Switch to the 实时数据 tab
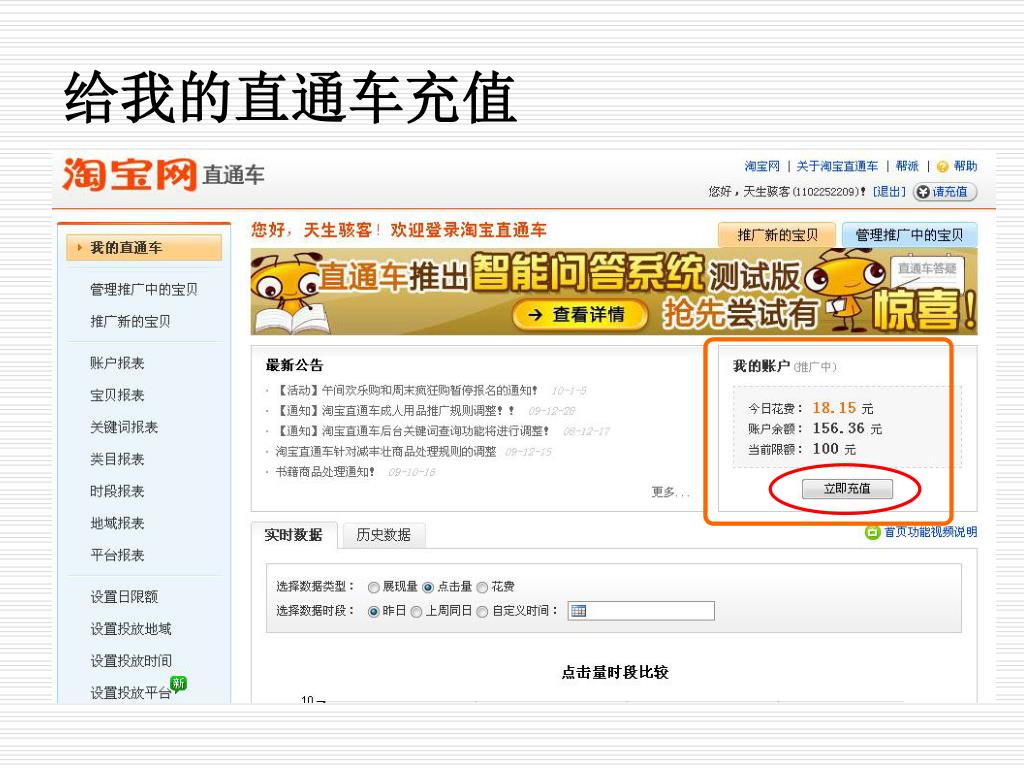Screen dimensions: 1024x768 coord(294,535)
